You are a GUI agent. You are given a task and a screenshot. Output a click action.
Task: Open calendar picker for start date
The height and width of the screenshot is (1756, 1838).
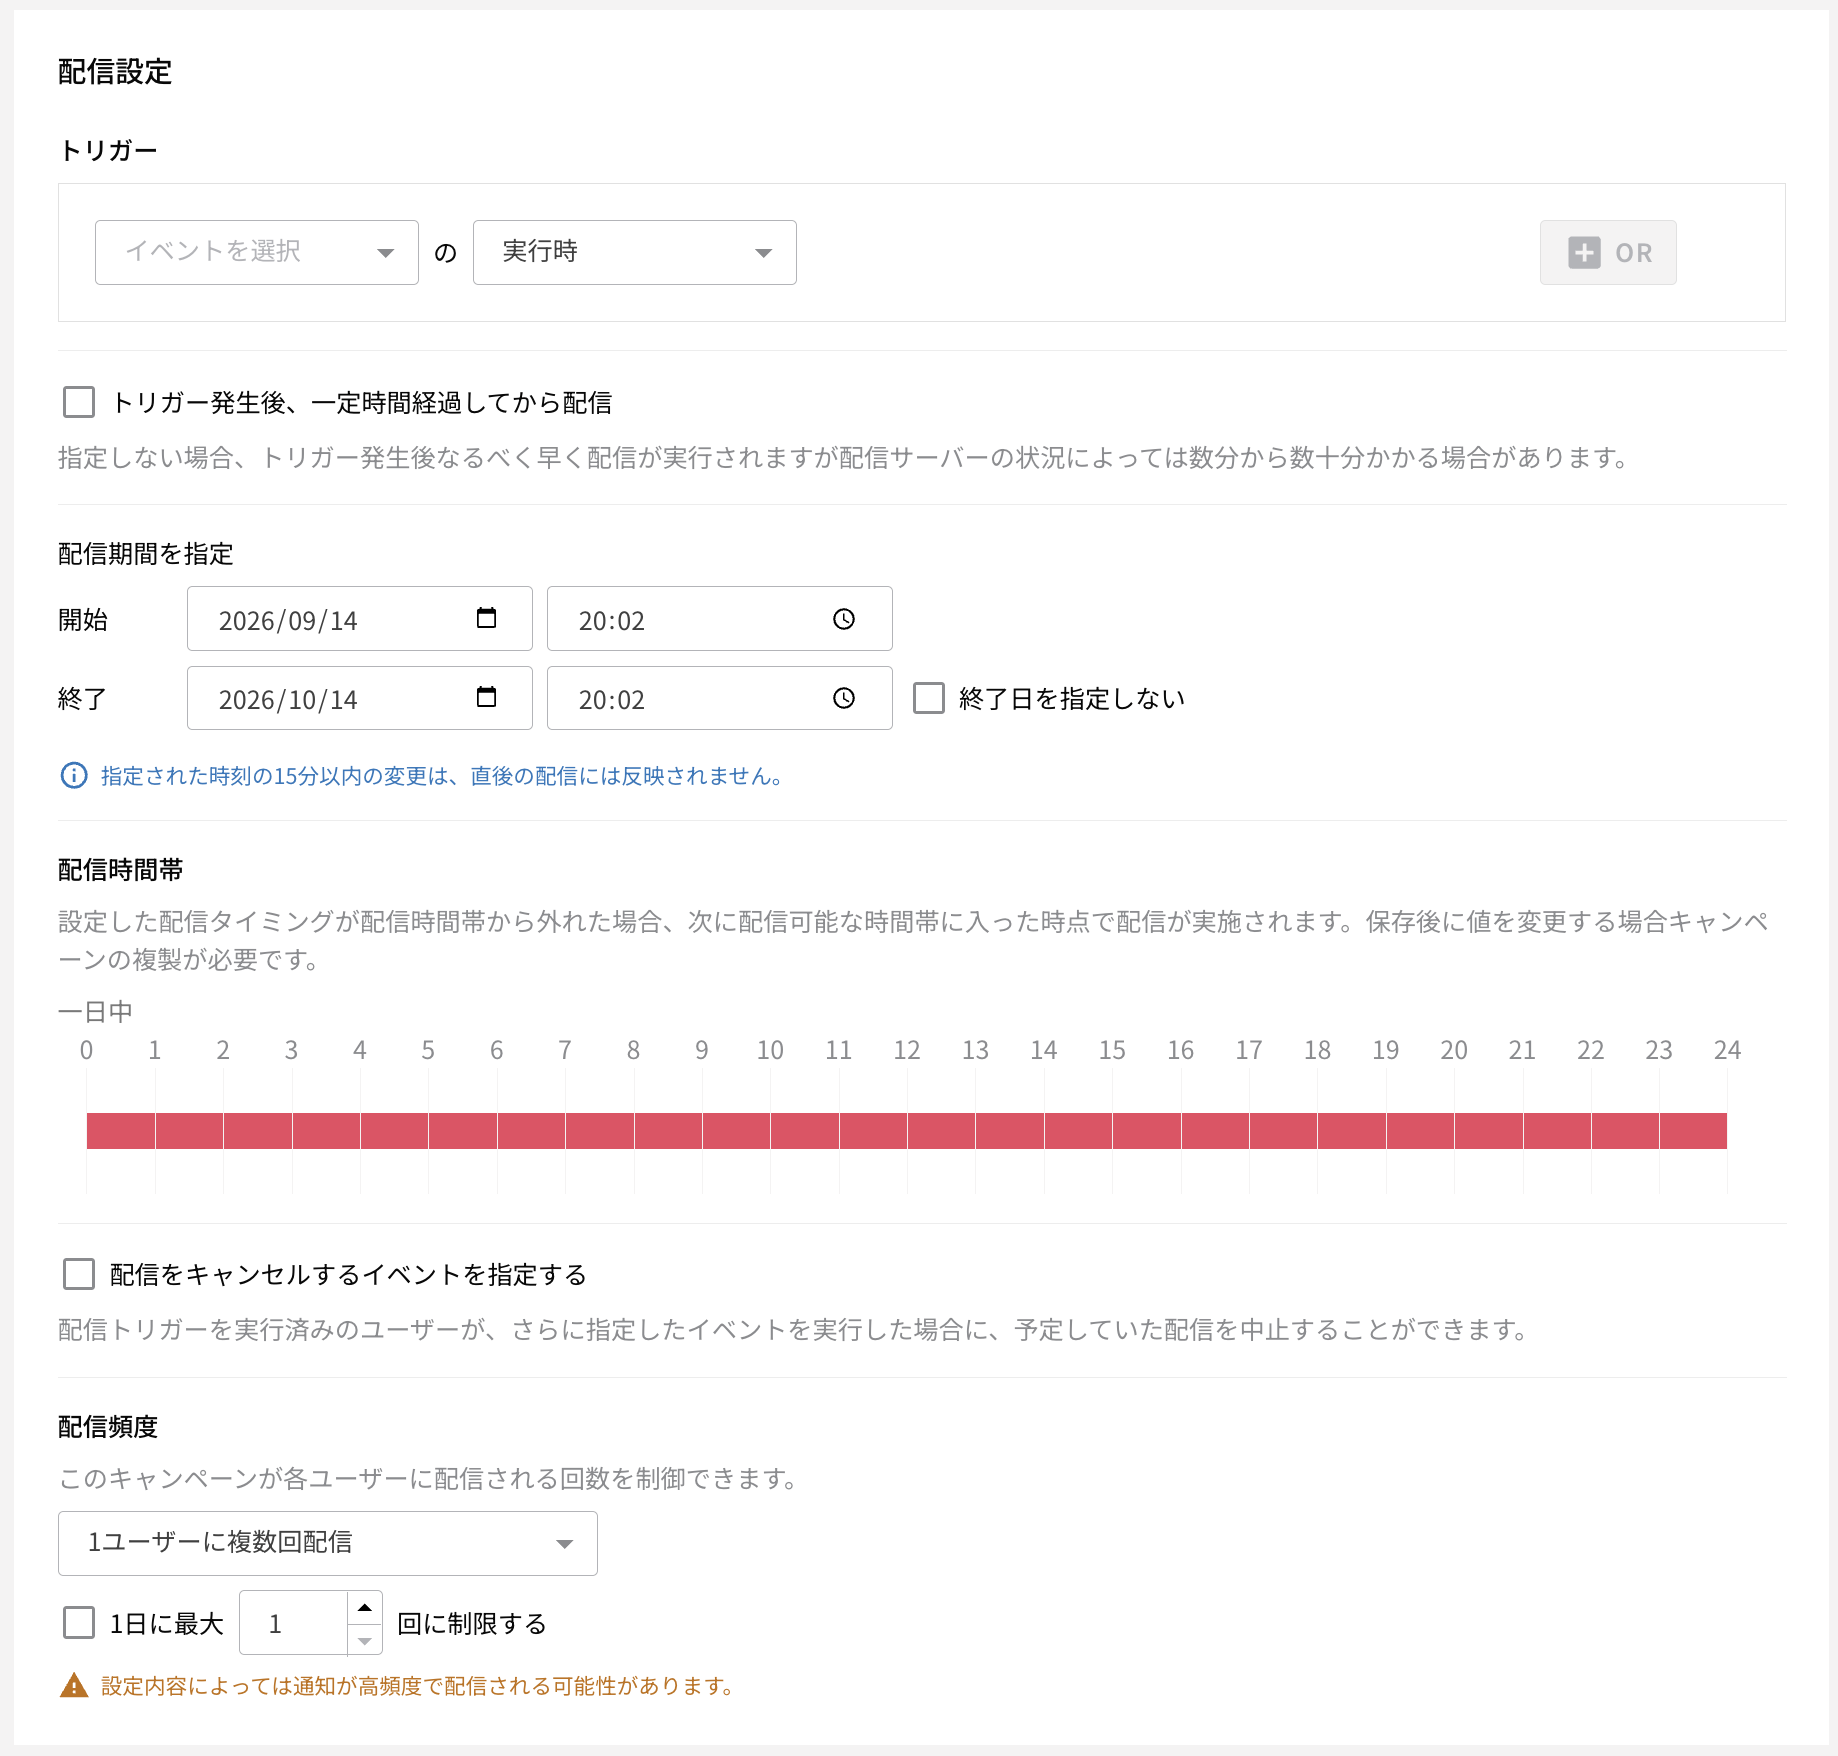point(486,619)
